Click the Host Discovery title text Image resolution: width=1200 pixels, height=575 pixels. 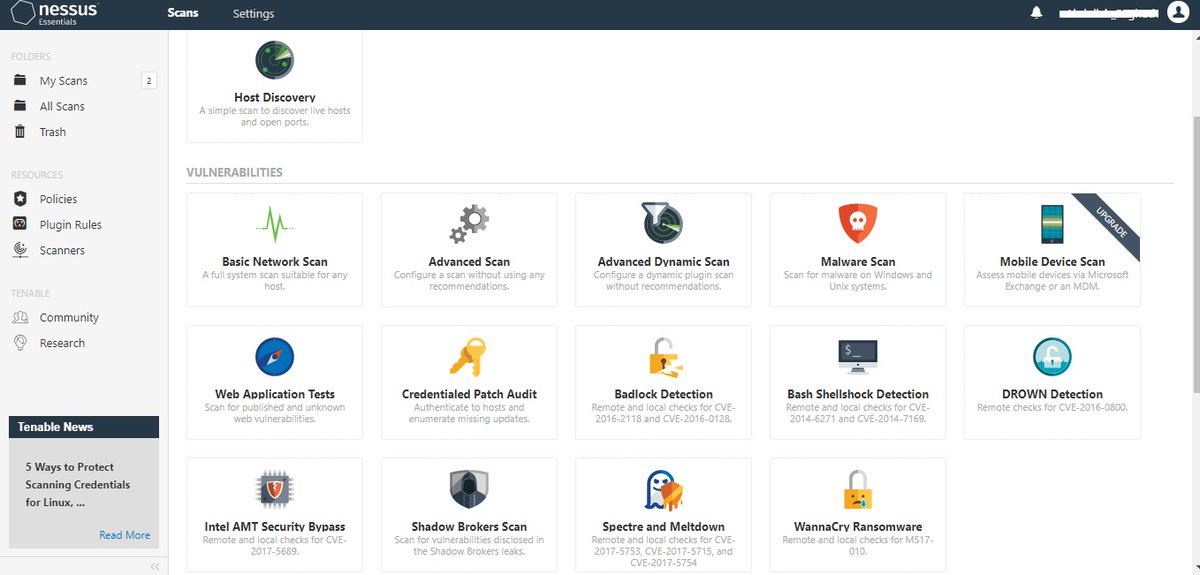[x=275, y=98]
